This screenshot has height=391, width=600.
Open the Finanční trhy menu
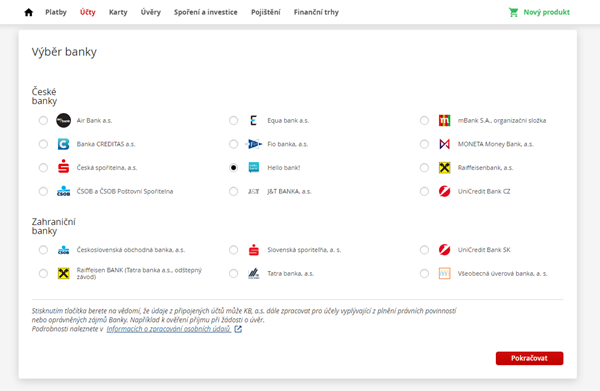coord(316,12)
